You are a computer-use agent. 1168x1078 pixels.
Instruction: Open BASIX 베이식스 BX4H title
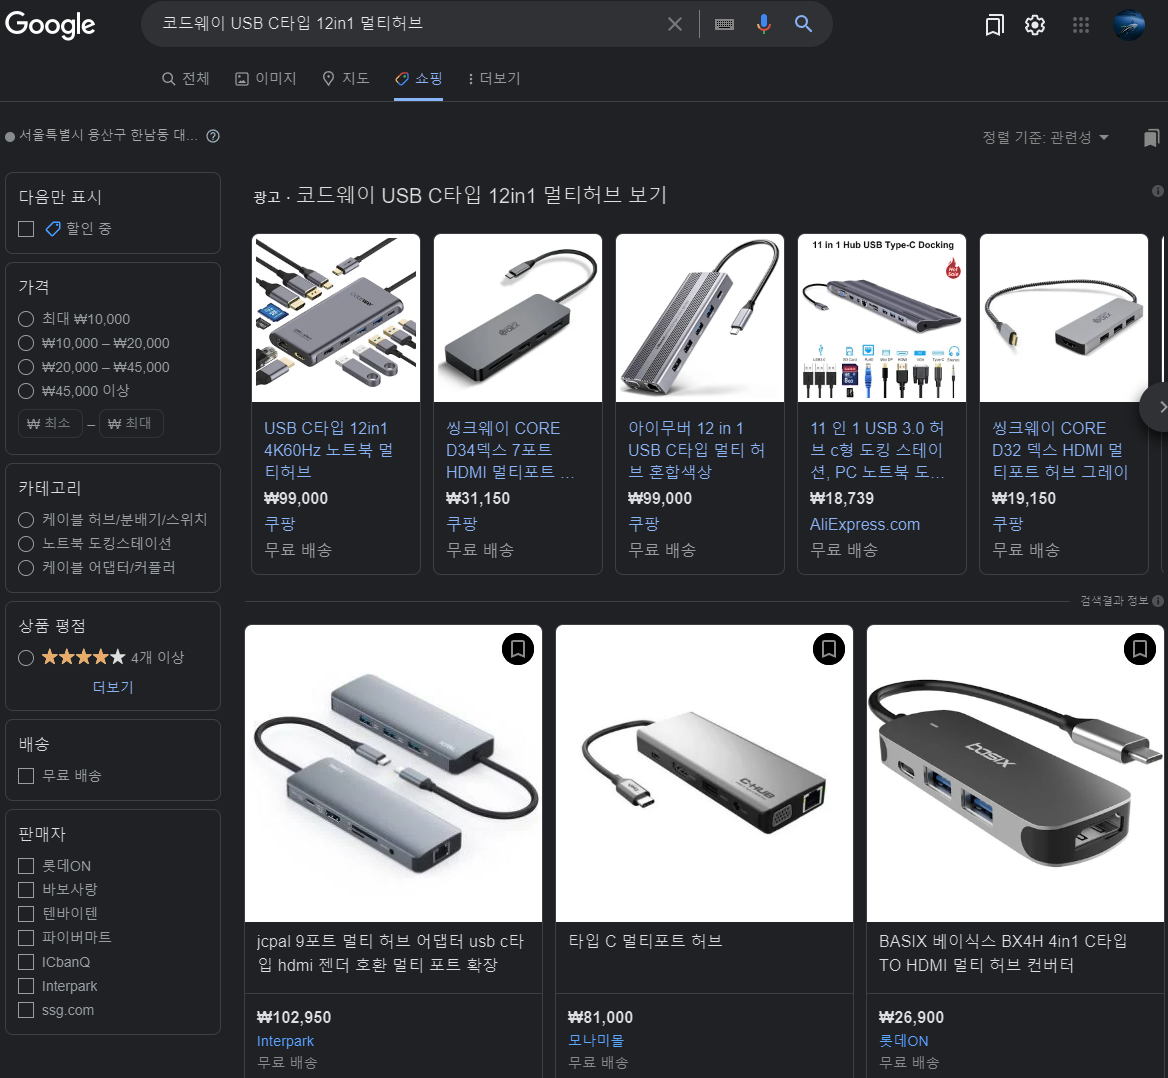(1003, 953)
